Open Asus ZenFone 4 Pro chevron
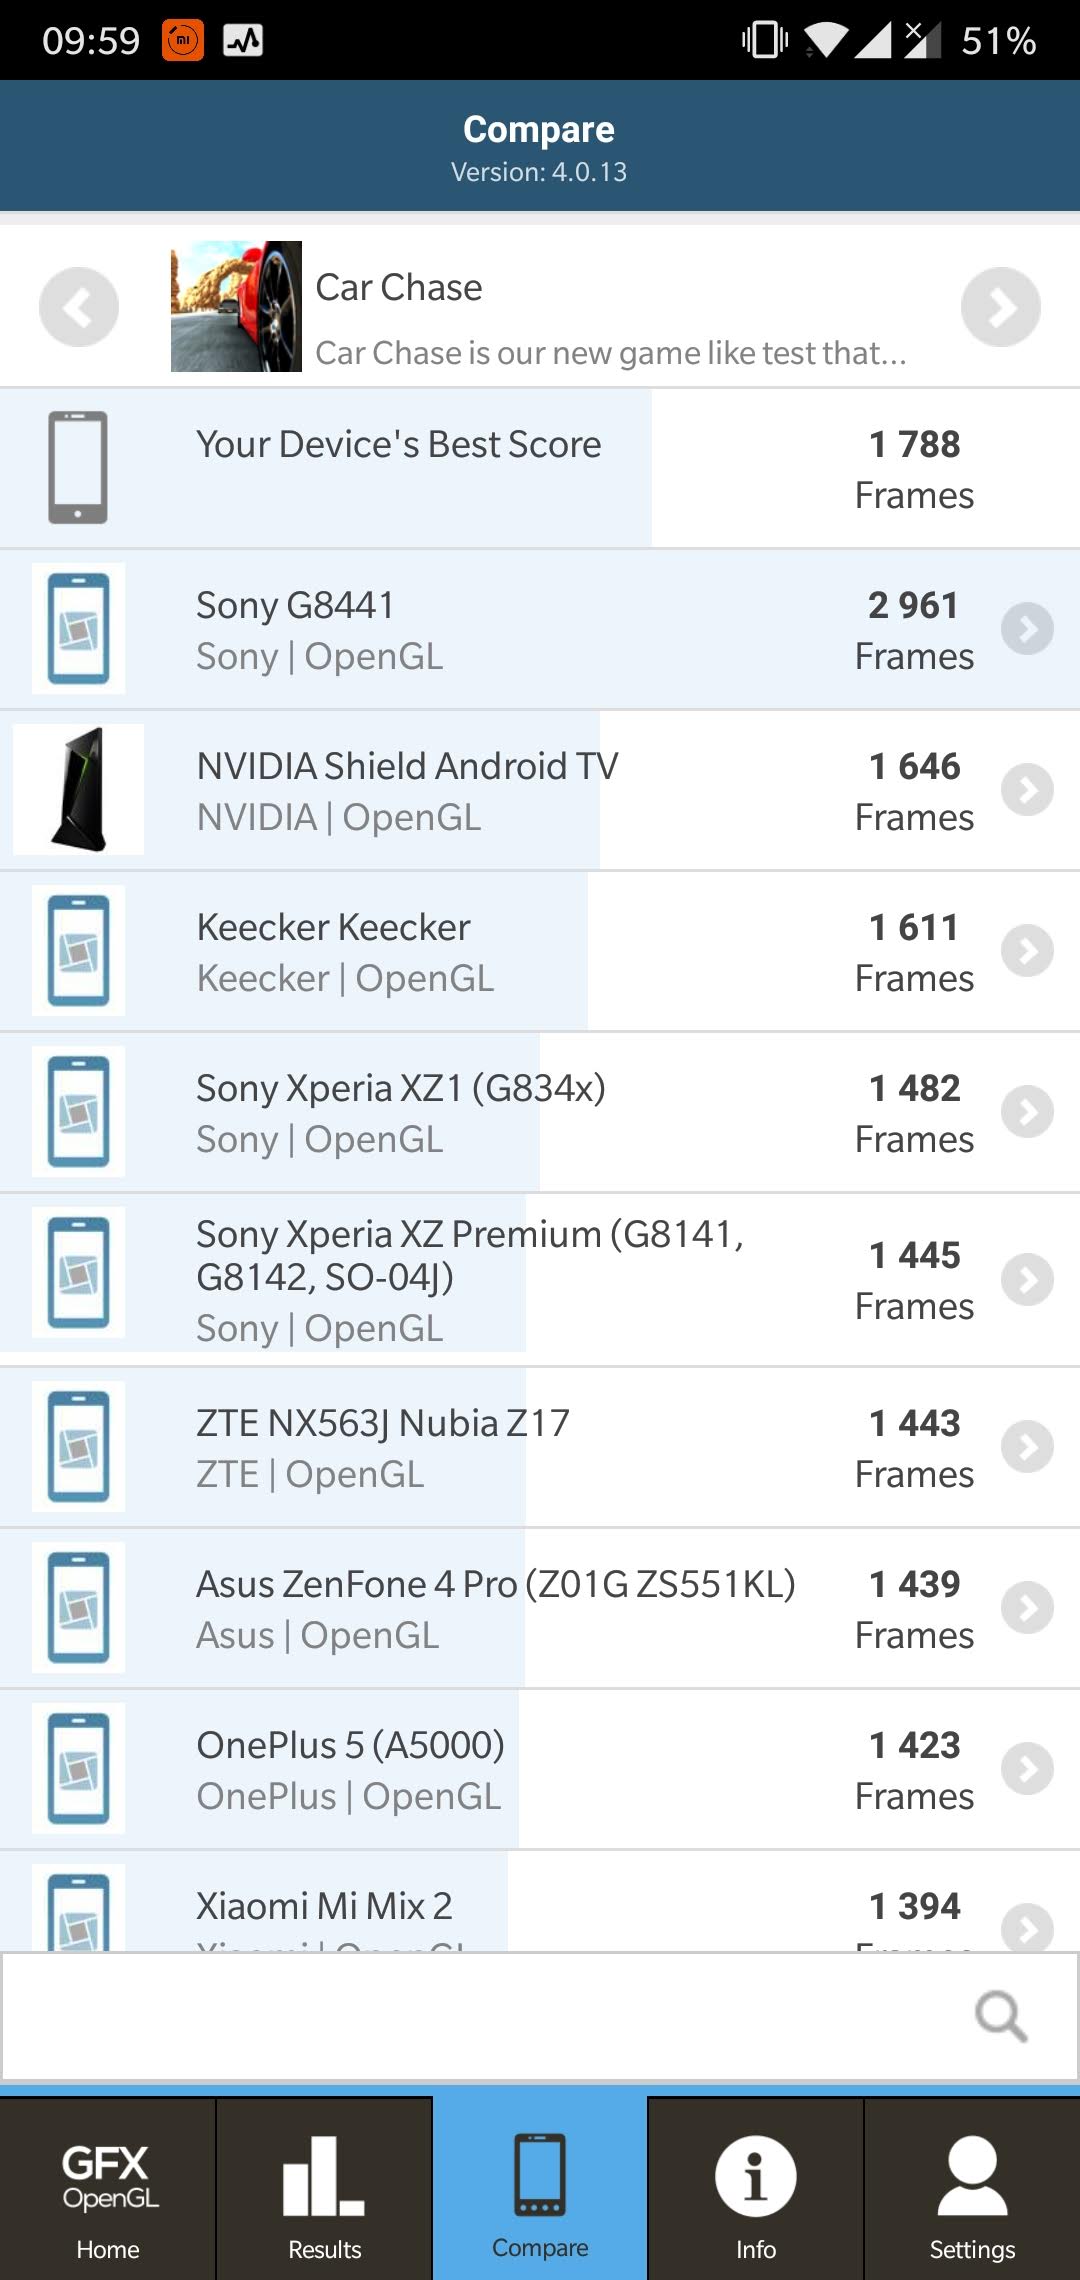1080x2280 pixels. (x=1027, y=1608)
